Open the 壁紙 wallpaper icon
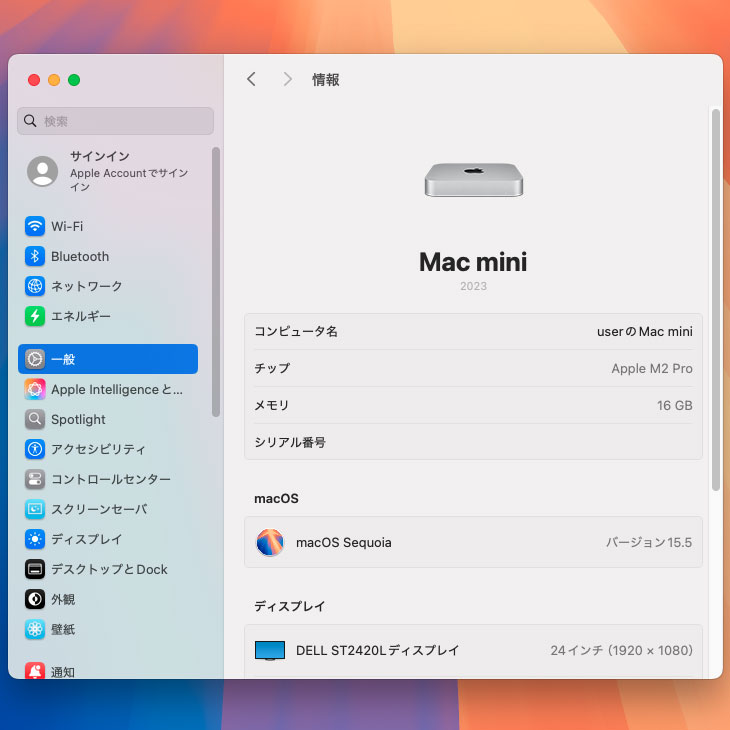The width and height of the screenshot is (730, 730). [35, 629]
